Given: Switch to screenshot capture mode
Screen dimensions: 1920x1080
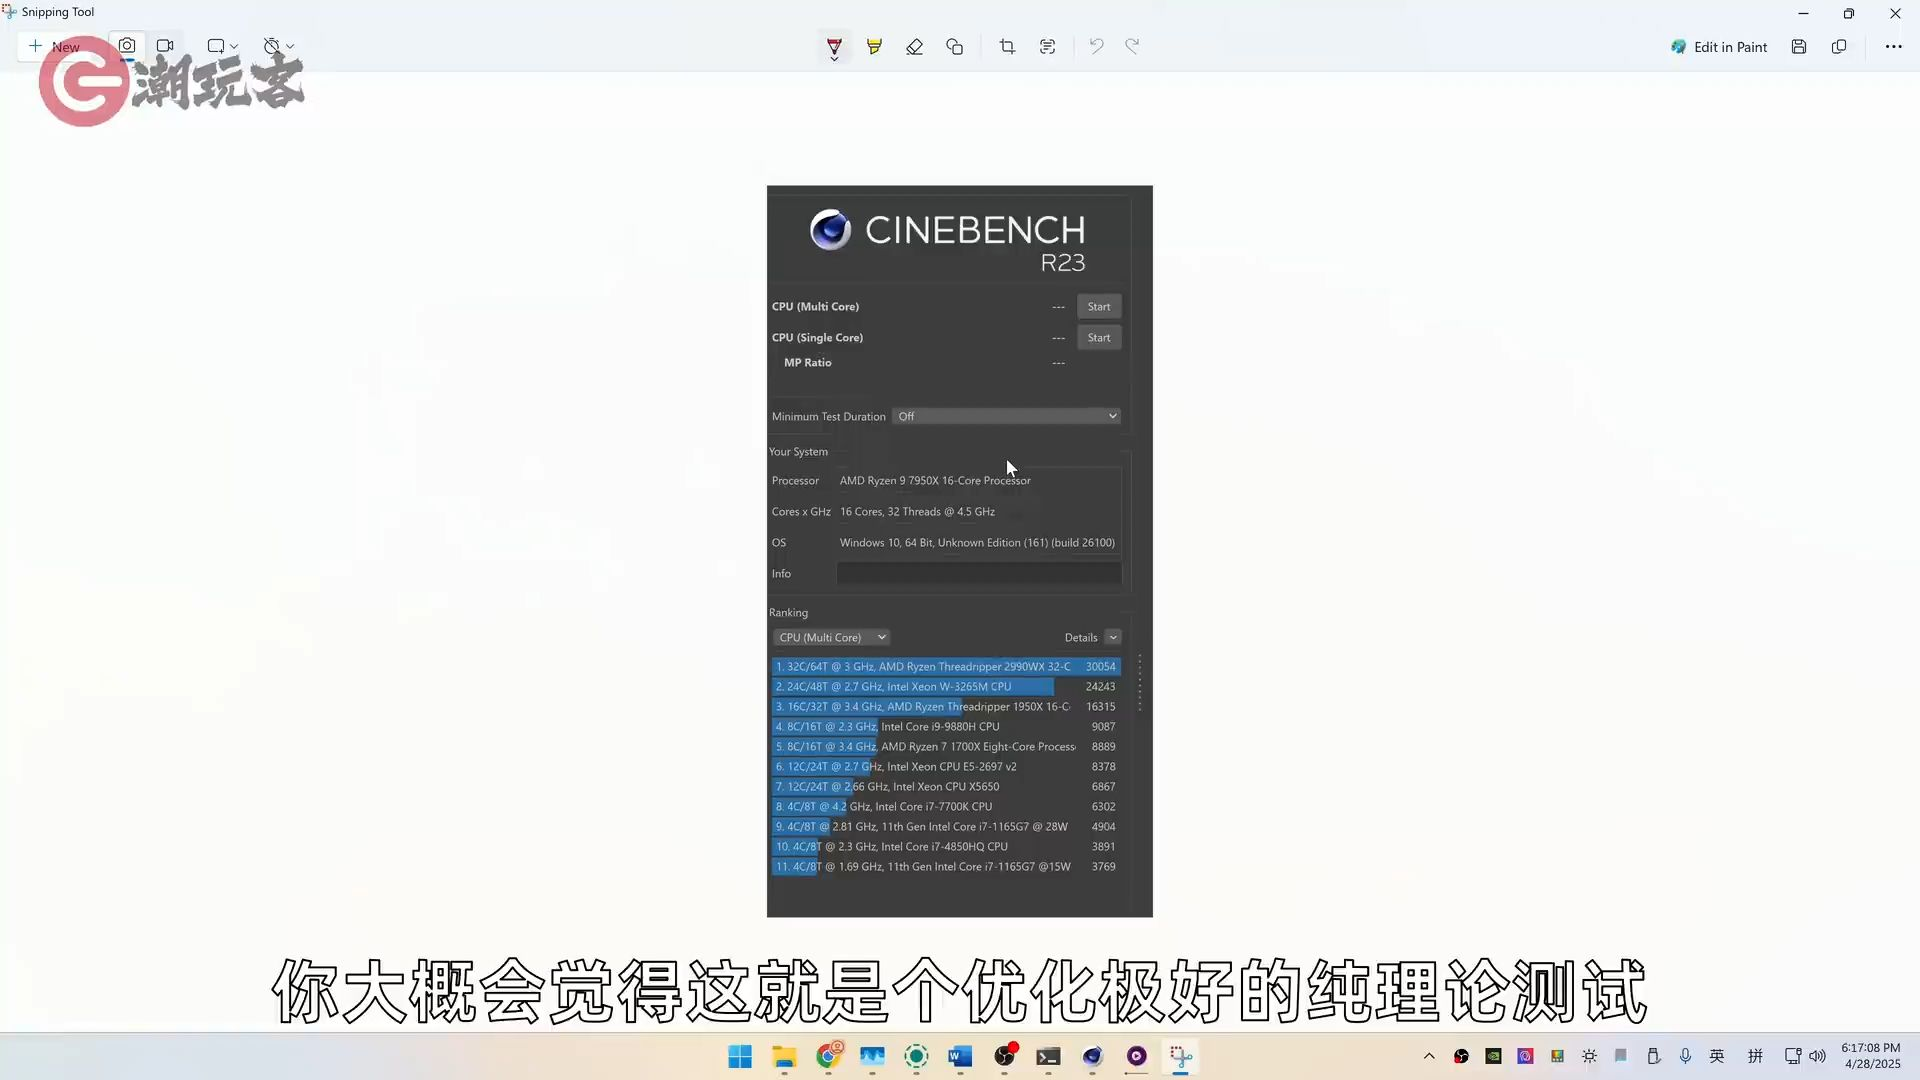Looking at the screenshot, I should 127,45.
